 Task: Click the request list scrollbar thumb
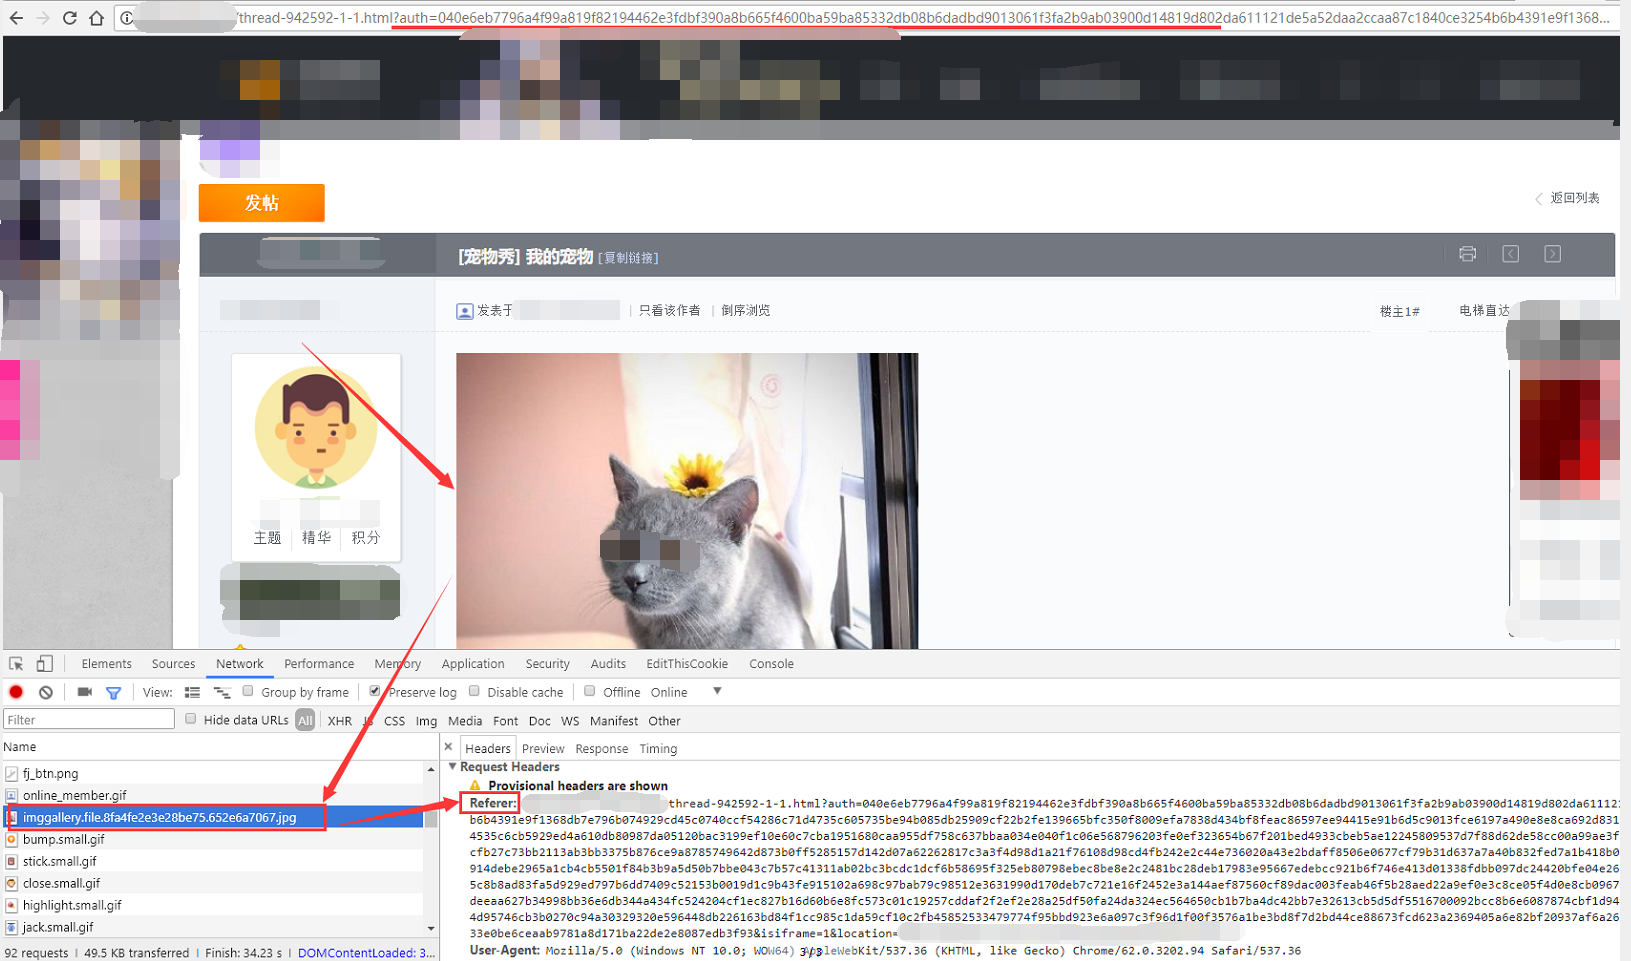click(x=431, y=819)
